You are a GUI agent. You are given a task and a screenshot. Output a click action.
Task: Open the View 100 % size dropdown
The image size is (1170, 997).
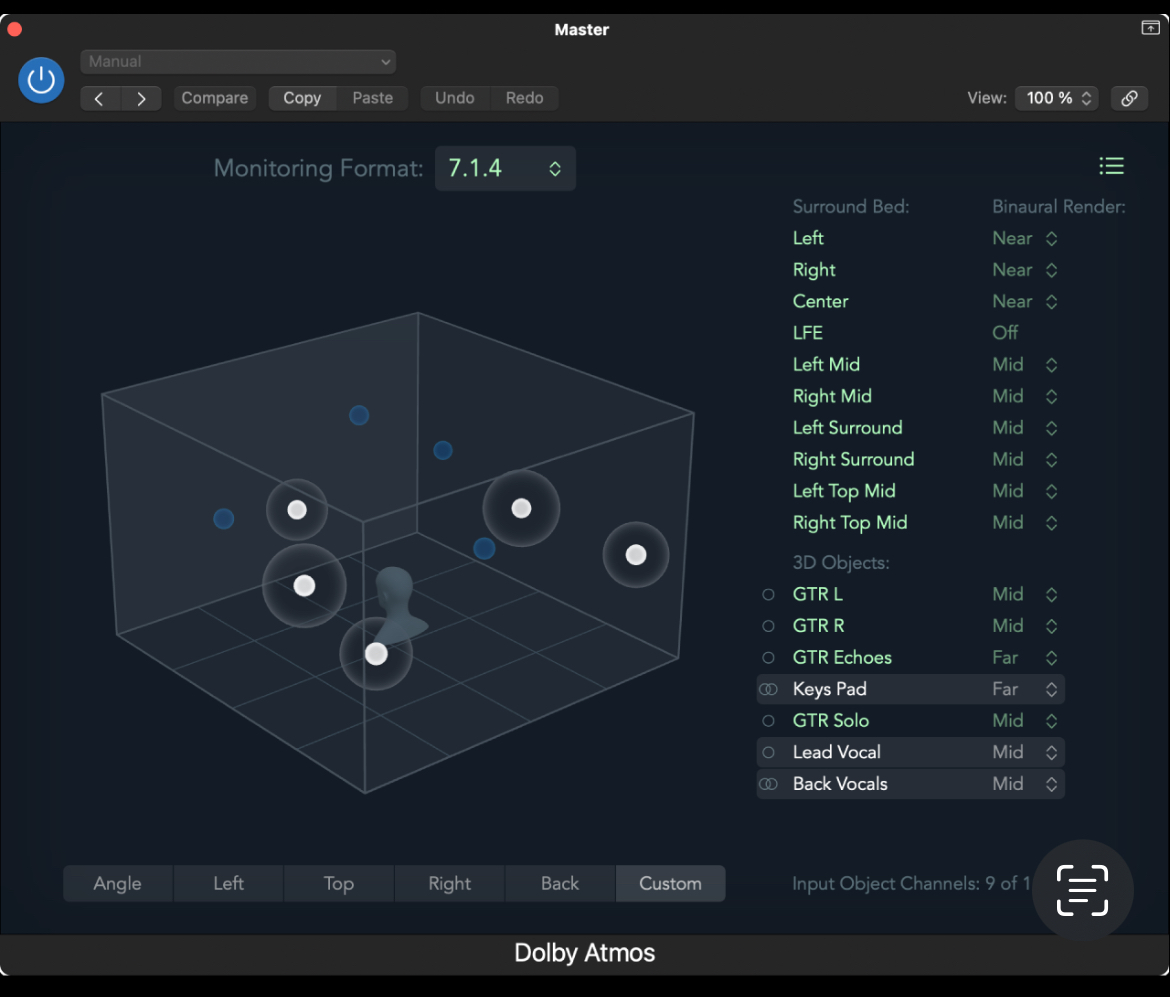[x=1057, y=99]
